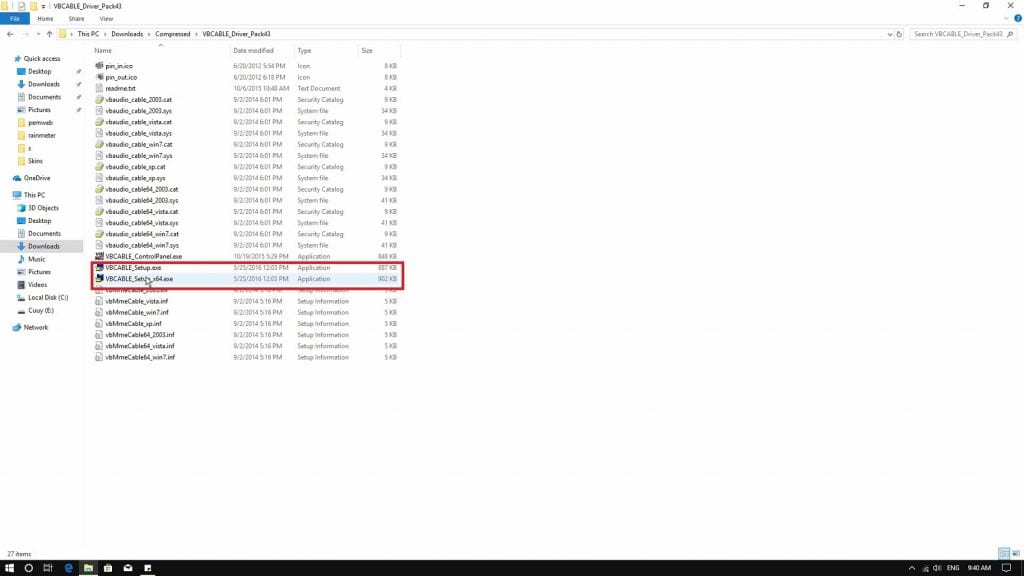Viewport: 1024px width, 576px height.
Task: Expand address bar history dropdown
Action: (889, 34)
